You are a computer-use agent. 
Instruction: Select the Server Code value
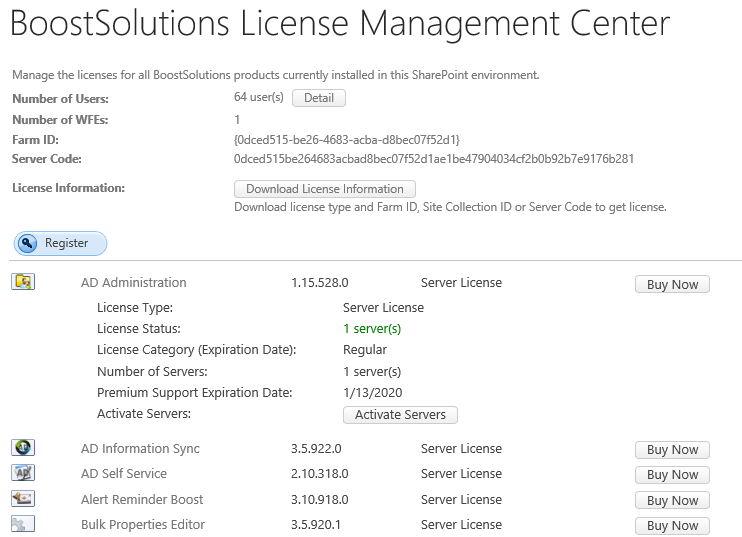click(433, 159)
